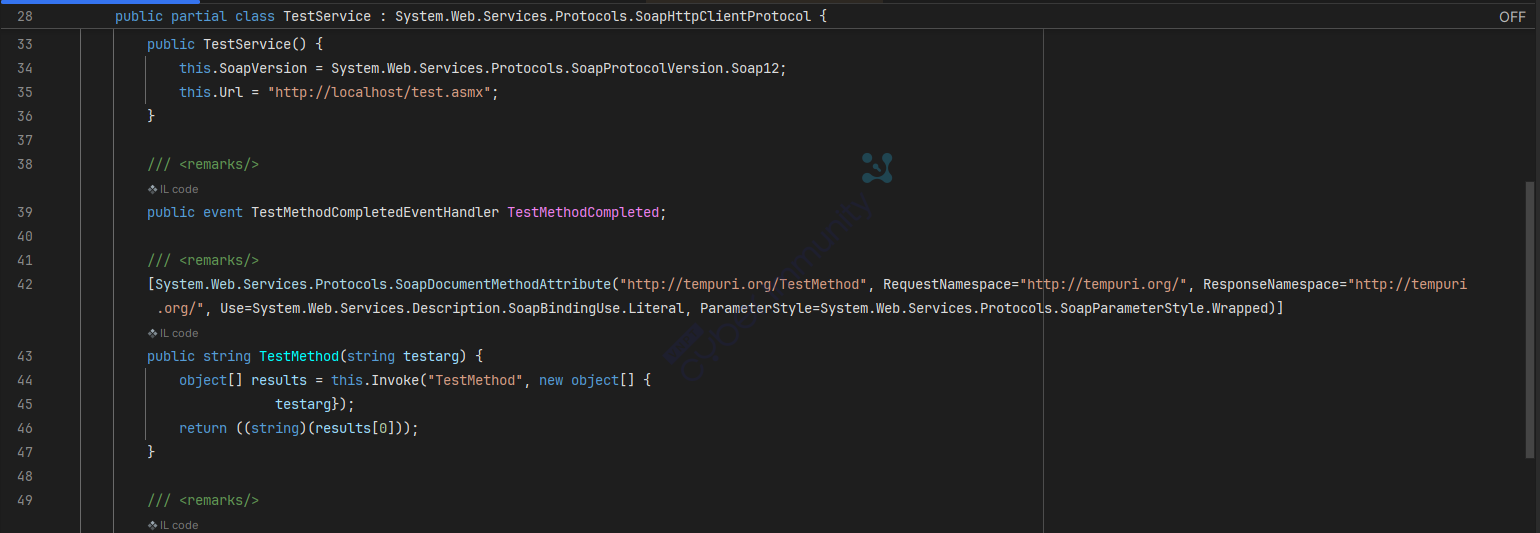The height and width of the screenshot is (533, 1540).
Task: Select line number 28 in sticky header
Action: tap(25, 17)
